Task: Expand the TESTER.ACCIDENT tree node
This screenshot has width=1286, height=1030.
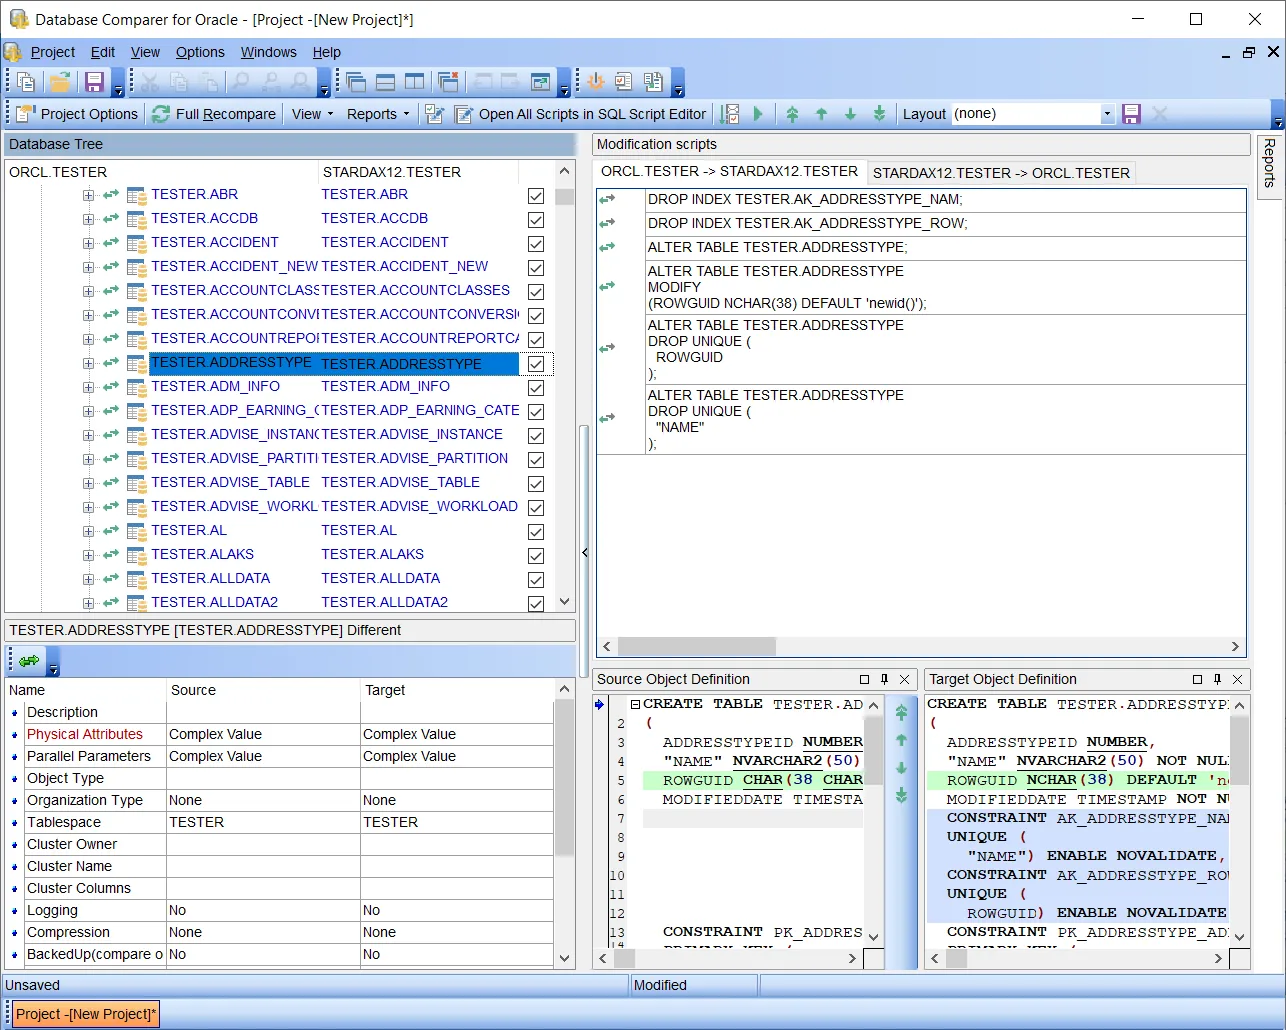Action: click(89, 243)
